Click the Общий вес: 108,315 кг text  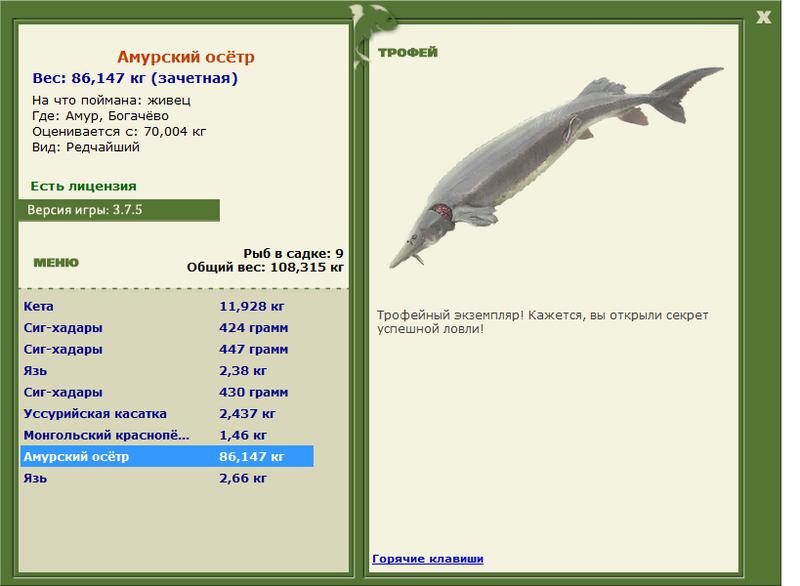[265, 267]
